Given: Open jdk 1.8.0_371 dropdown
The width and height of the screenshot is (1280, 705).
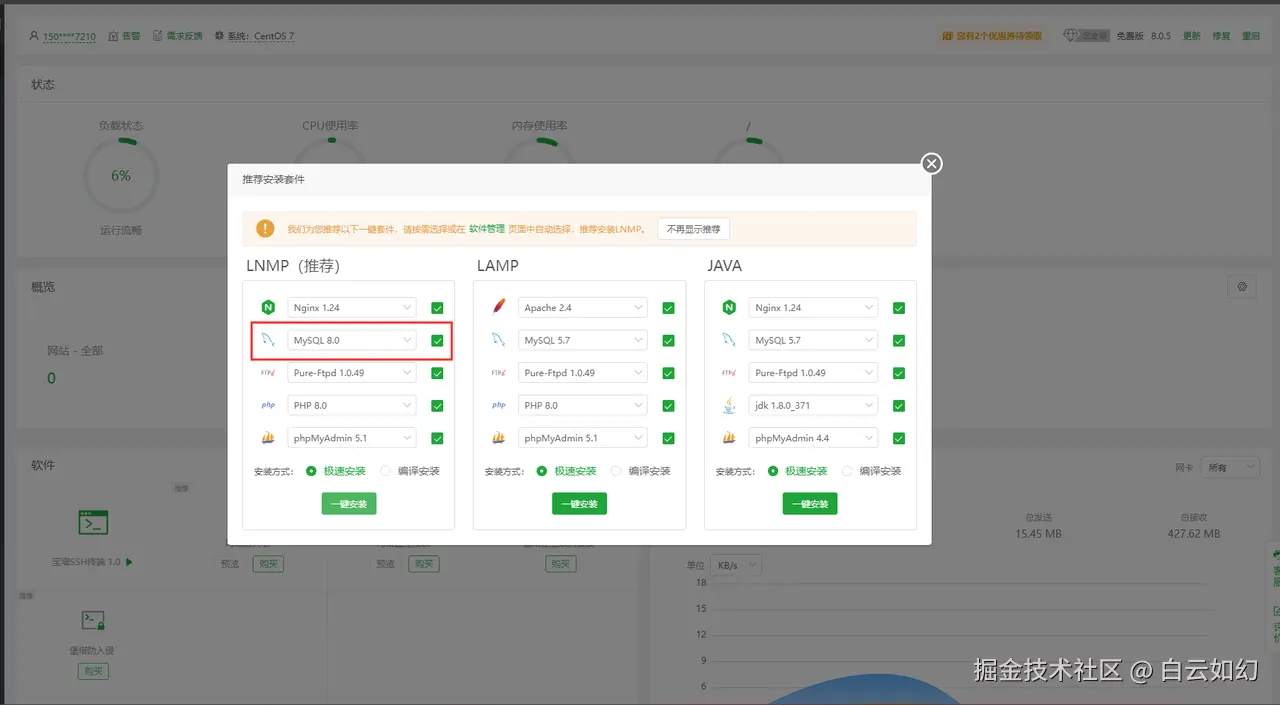Looking at the screenshot, I should (813, 405).
